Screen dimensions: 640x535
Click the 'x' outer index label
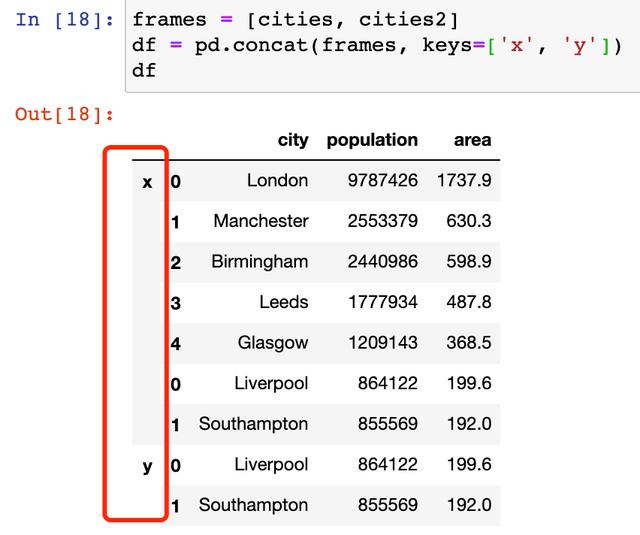click(147, 182)
